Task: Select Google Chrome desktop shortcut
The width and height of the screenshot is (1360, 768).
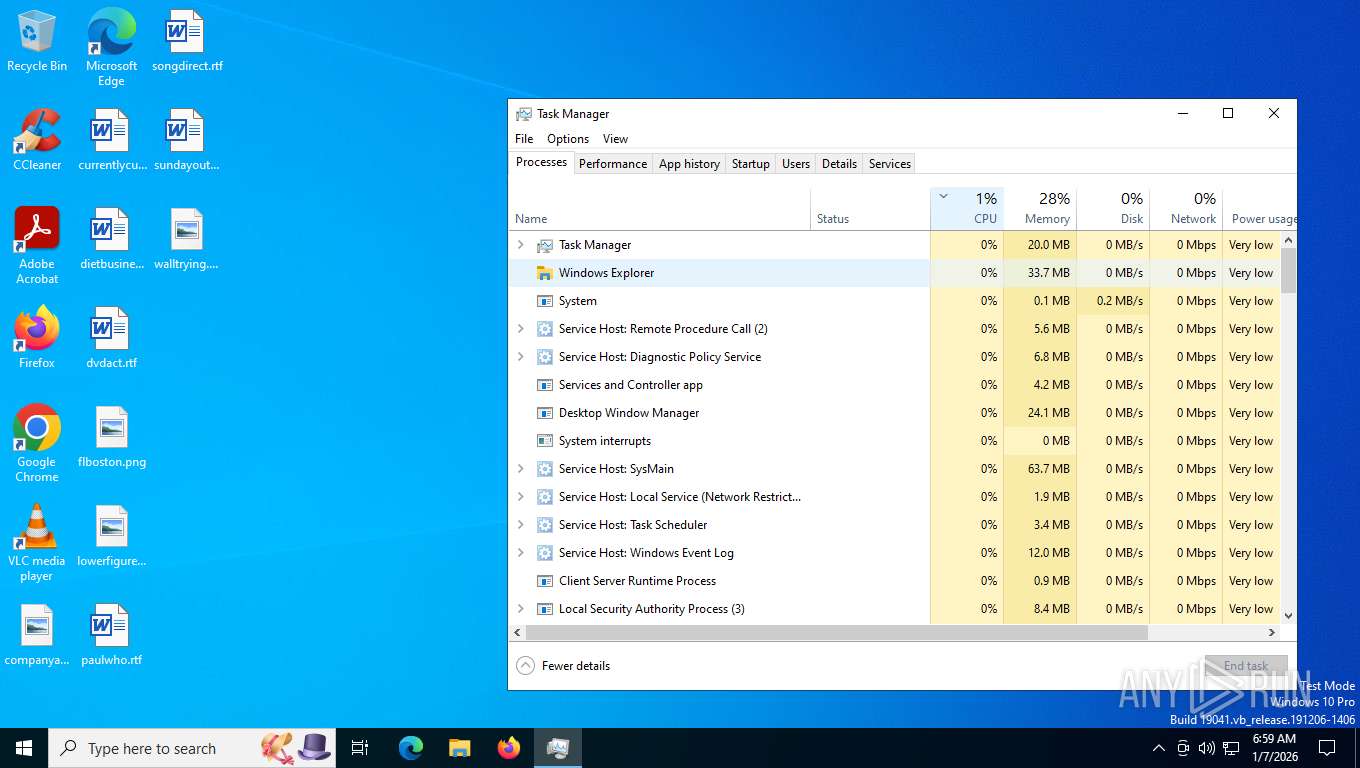Action: click(37, 444)
